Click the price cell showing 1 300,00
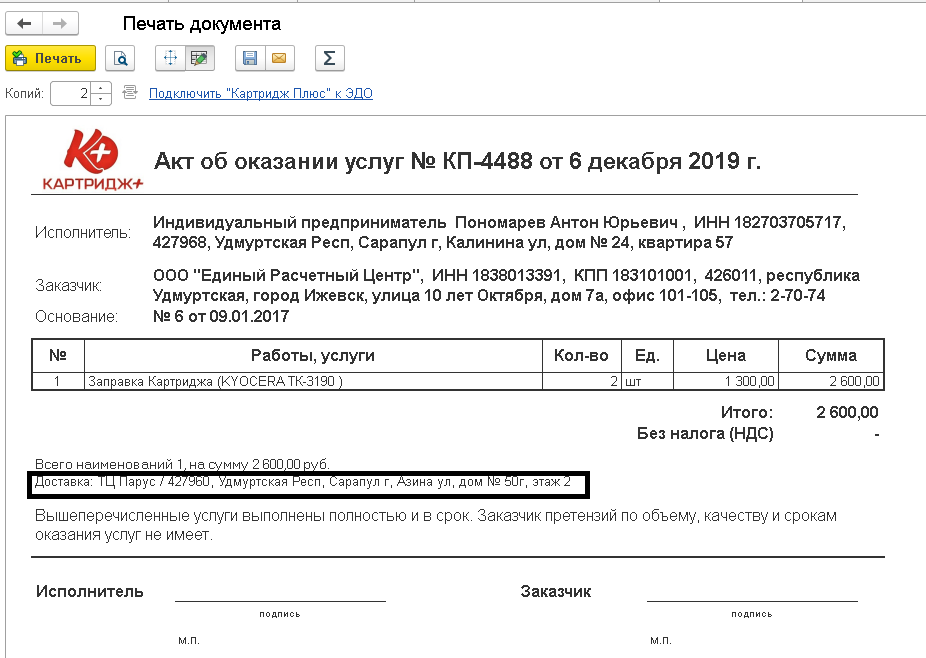Image resolution: width=926 pixels, height=658 pixels. click(x=725, y=381)
